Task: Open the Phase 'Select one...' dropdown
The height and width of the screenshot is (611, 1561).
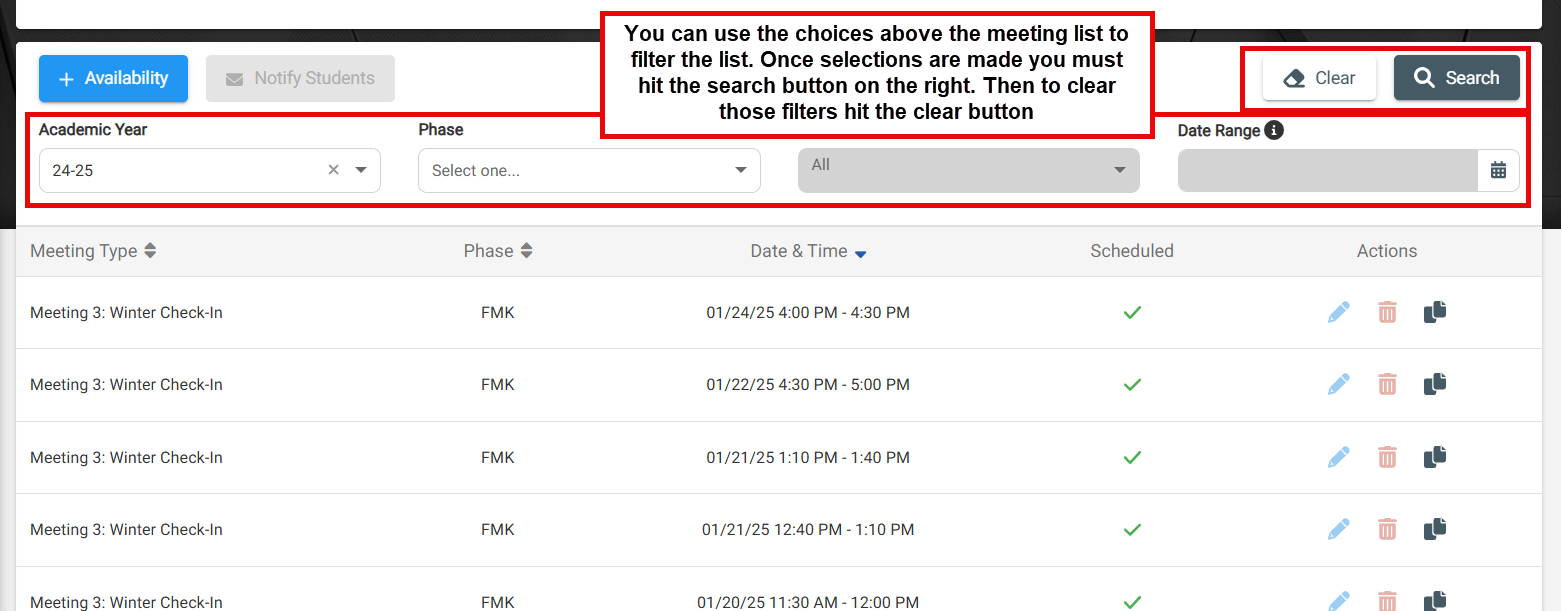Action: pos(589,170)
